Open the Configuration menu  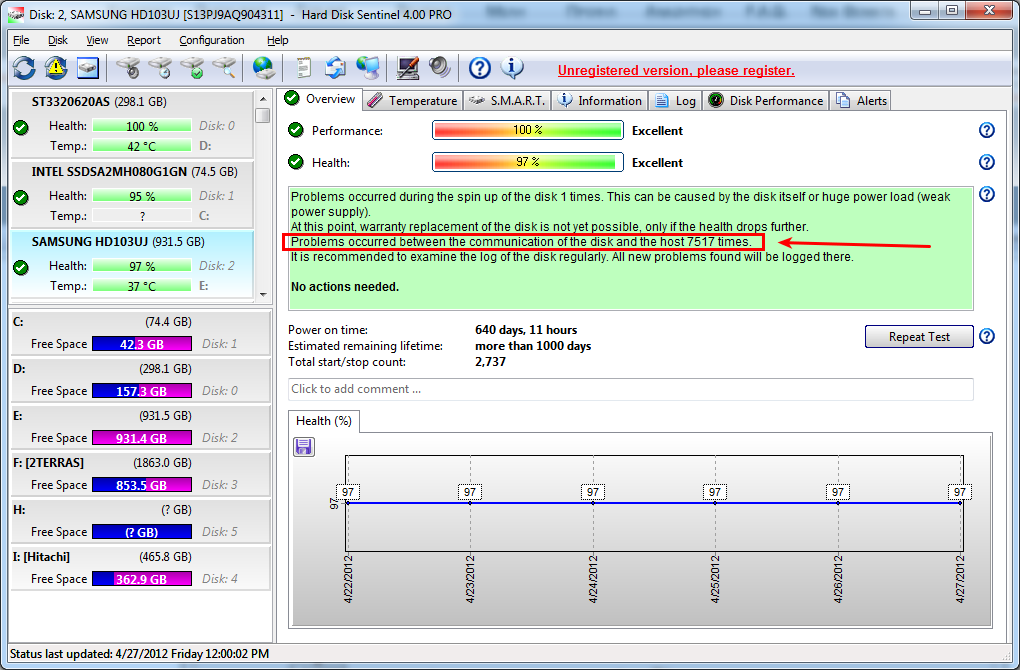[x=212, y=40]
